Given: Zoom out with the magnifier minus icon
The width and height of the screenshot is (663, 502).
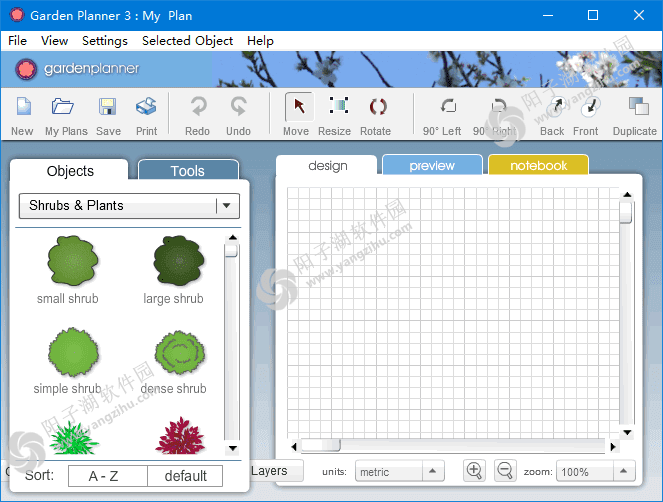Looking at the screenshot, I should [x=505, y=471].
